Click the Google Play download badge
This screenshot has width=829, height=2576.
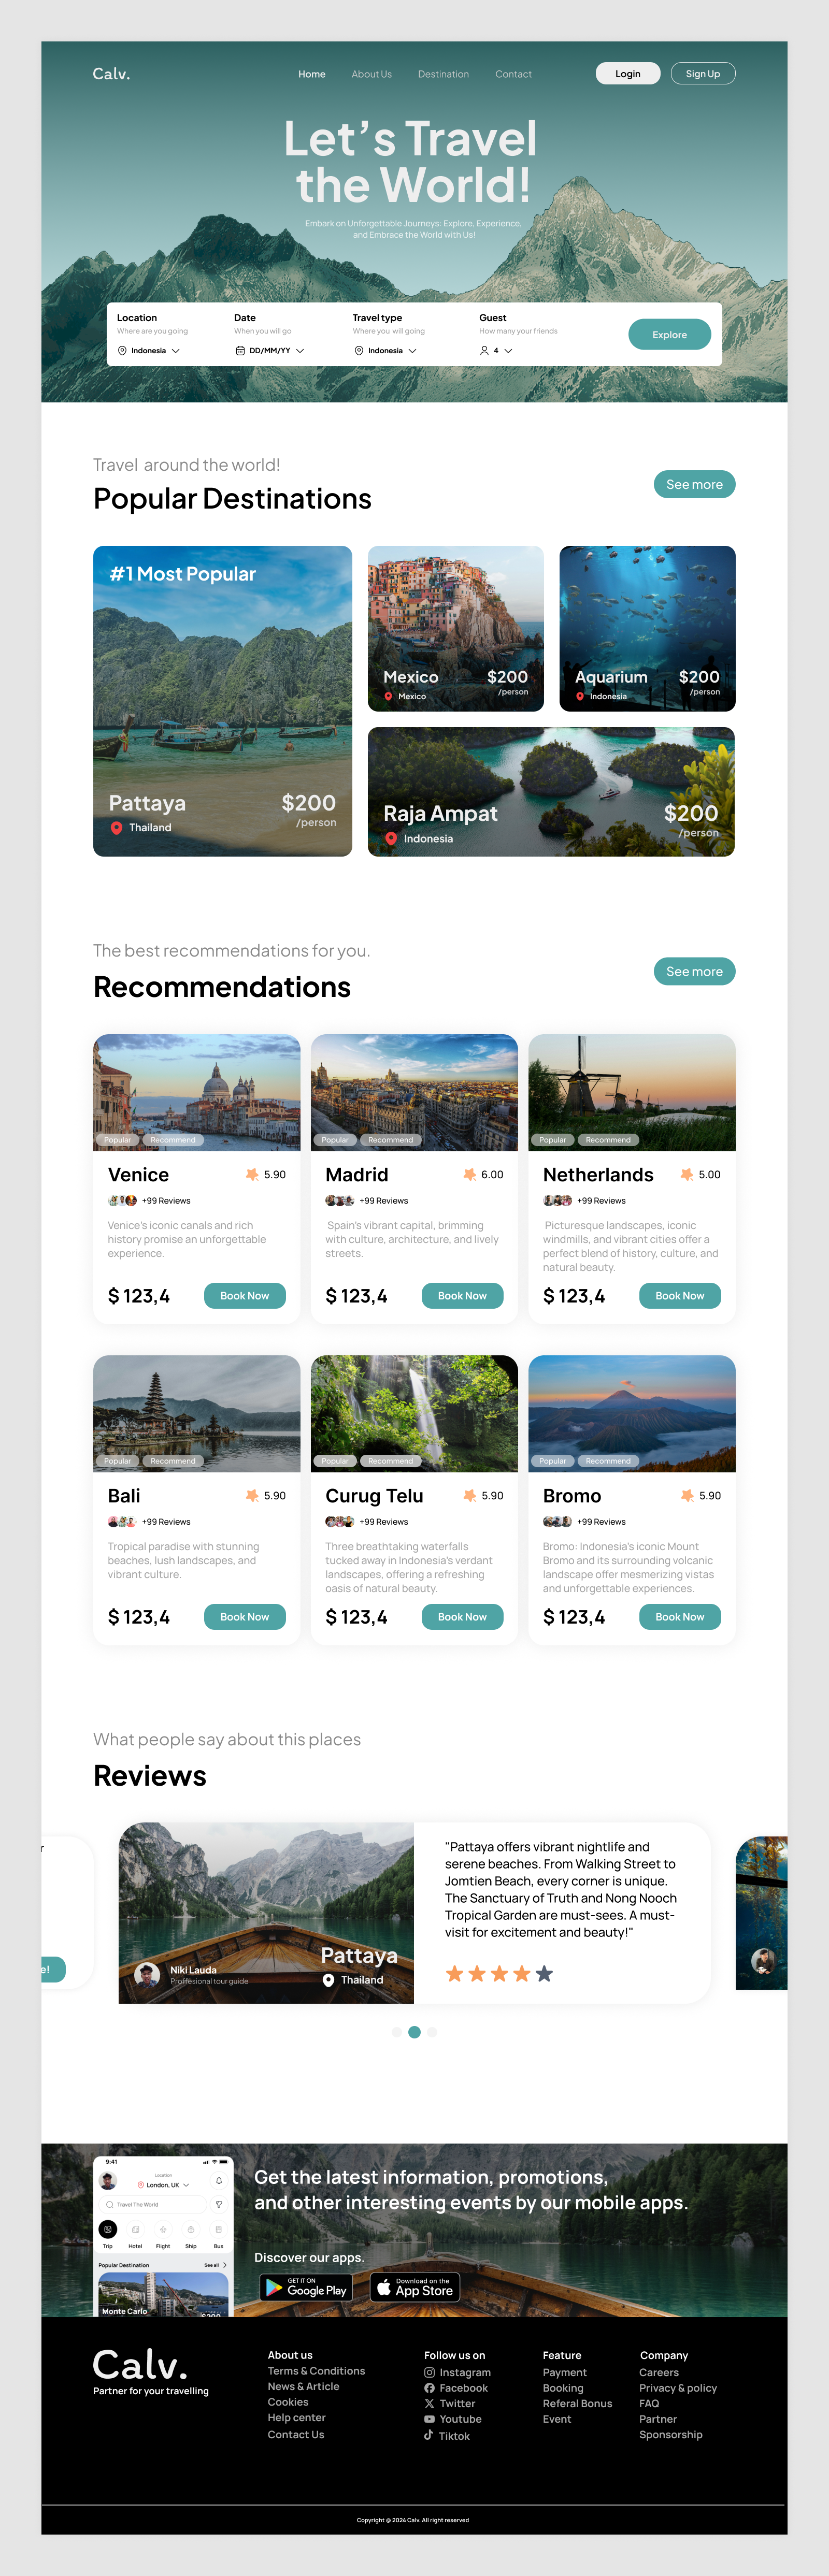point(305,2287)
